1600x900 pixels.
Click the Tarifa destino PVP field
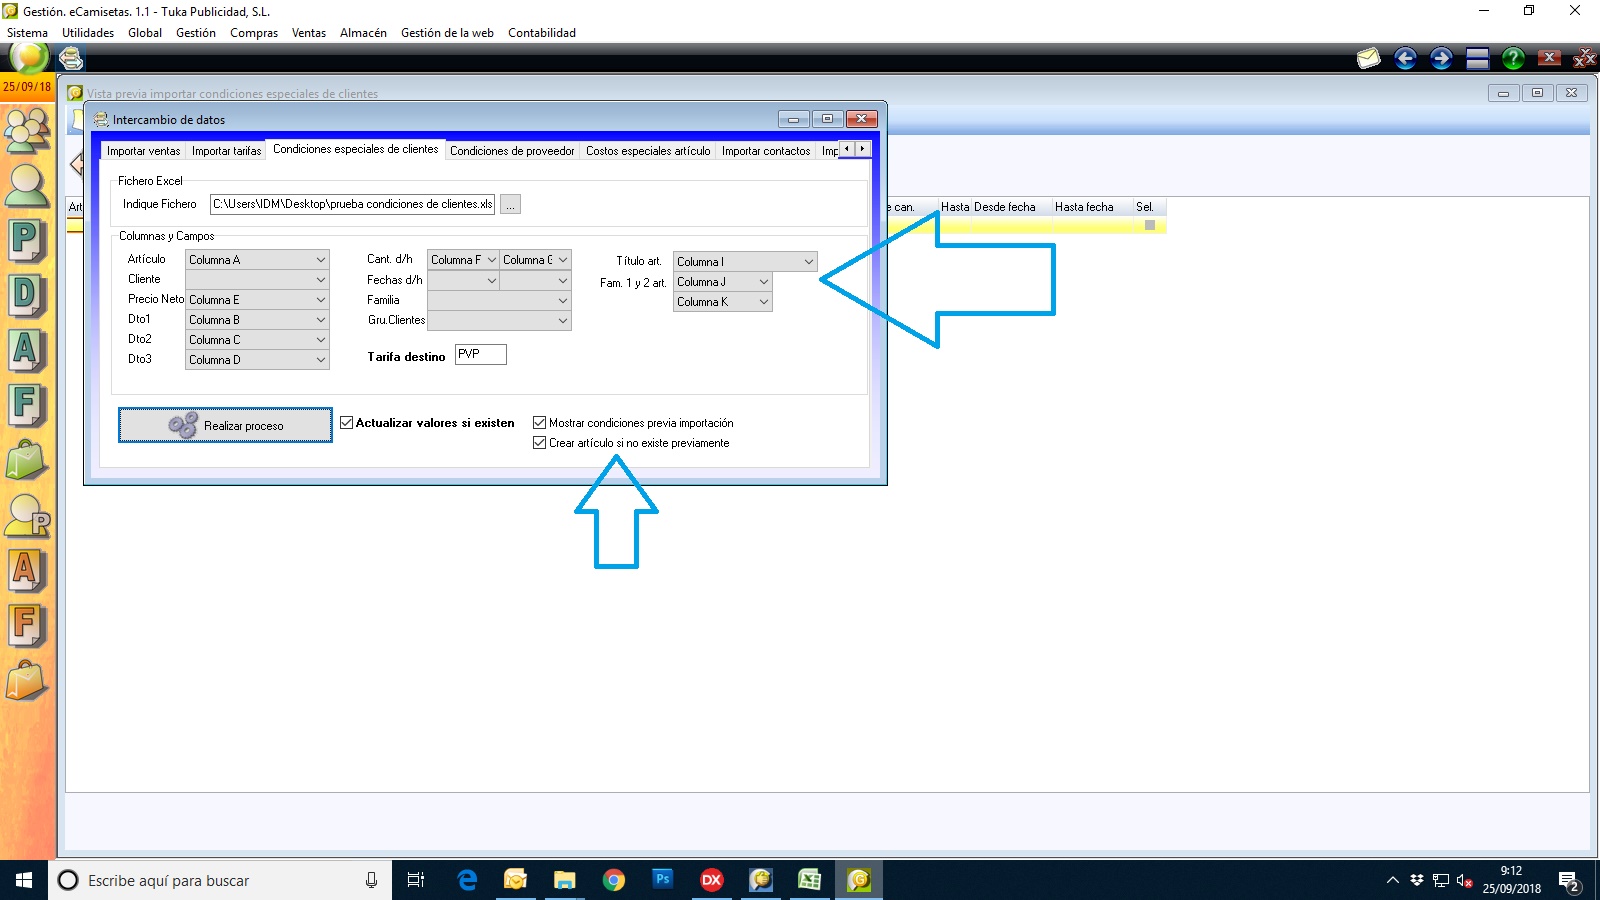pos(481,354)
